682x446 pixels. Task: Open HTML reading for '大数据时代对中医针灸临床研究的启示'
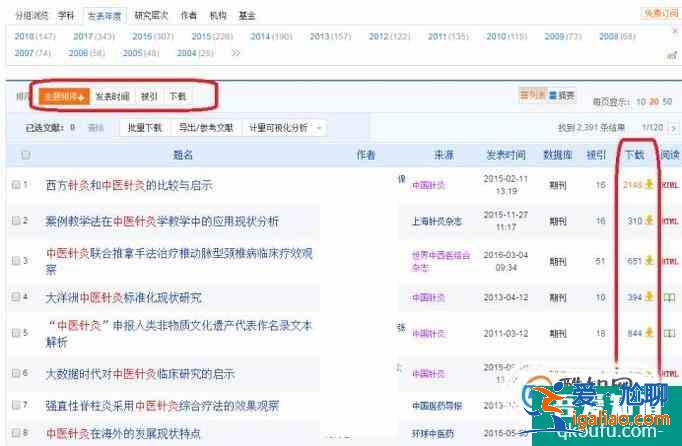[x=671, y=373]
